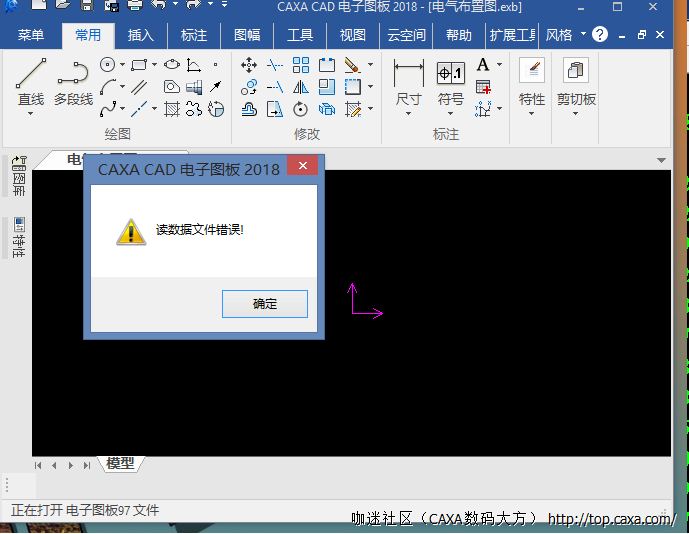Expand the circle tool dropdown arrow
Screen dimensions: 689x534
tap(122, 65)
